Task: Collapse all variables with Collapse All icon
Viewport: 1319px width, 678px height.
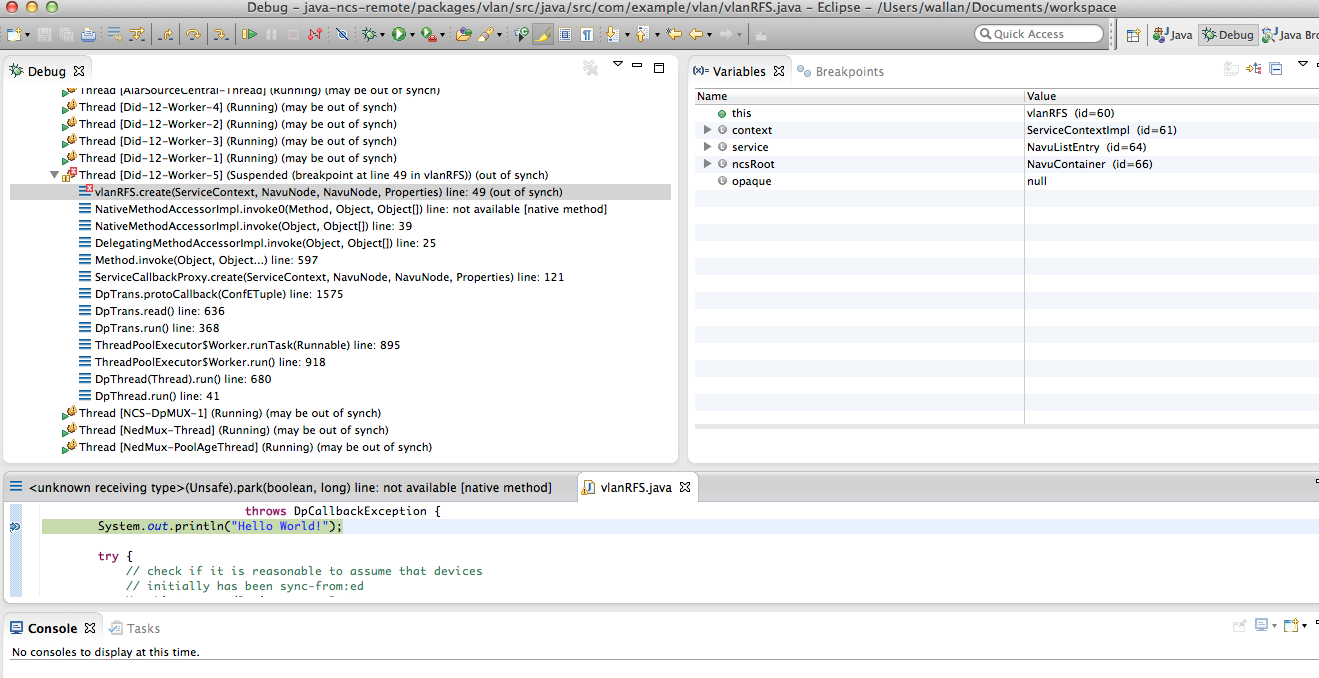Action: click(x=1276, y=69)
